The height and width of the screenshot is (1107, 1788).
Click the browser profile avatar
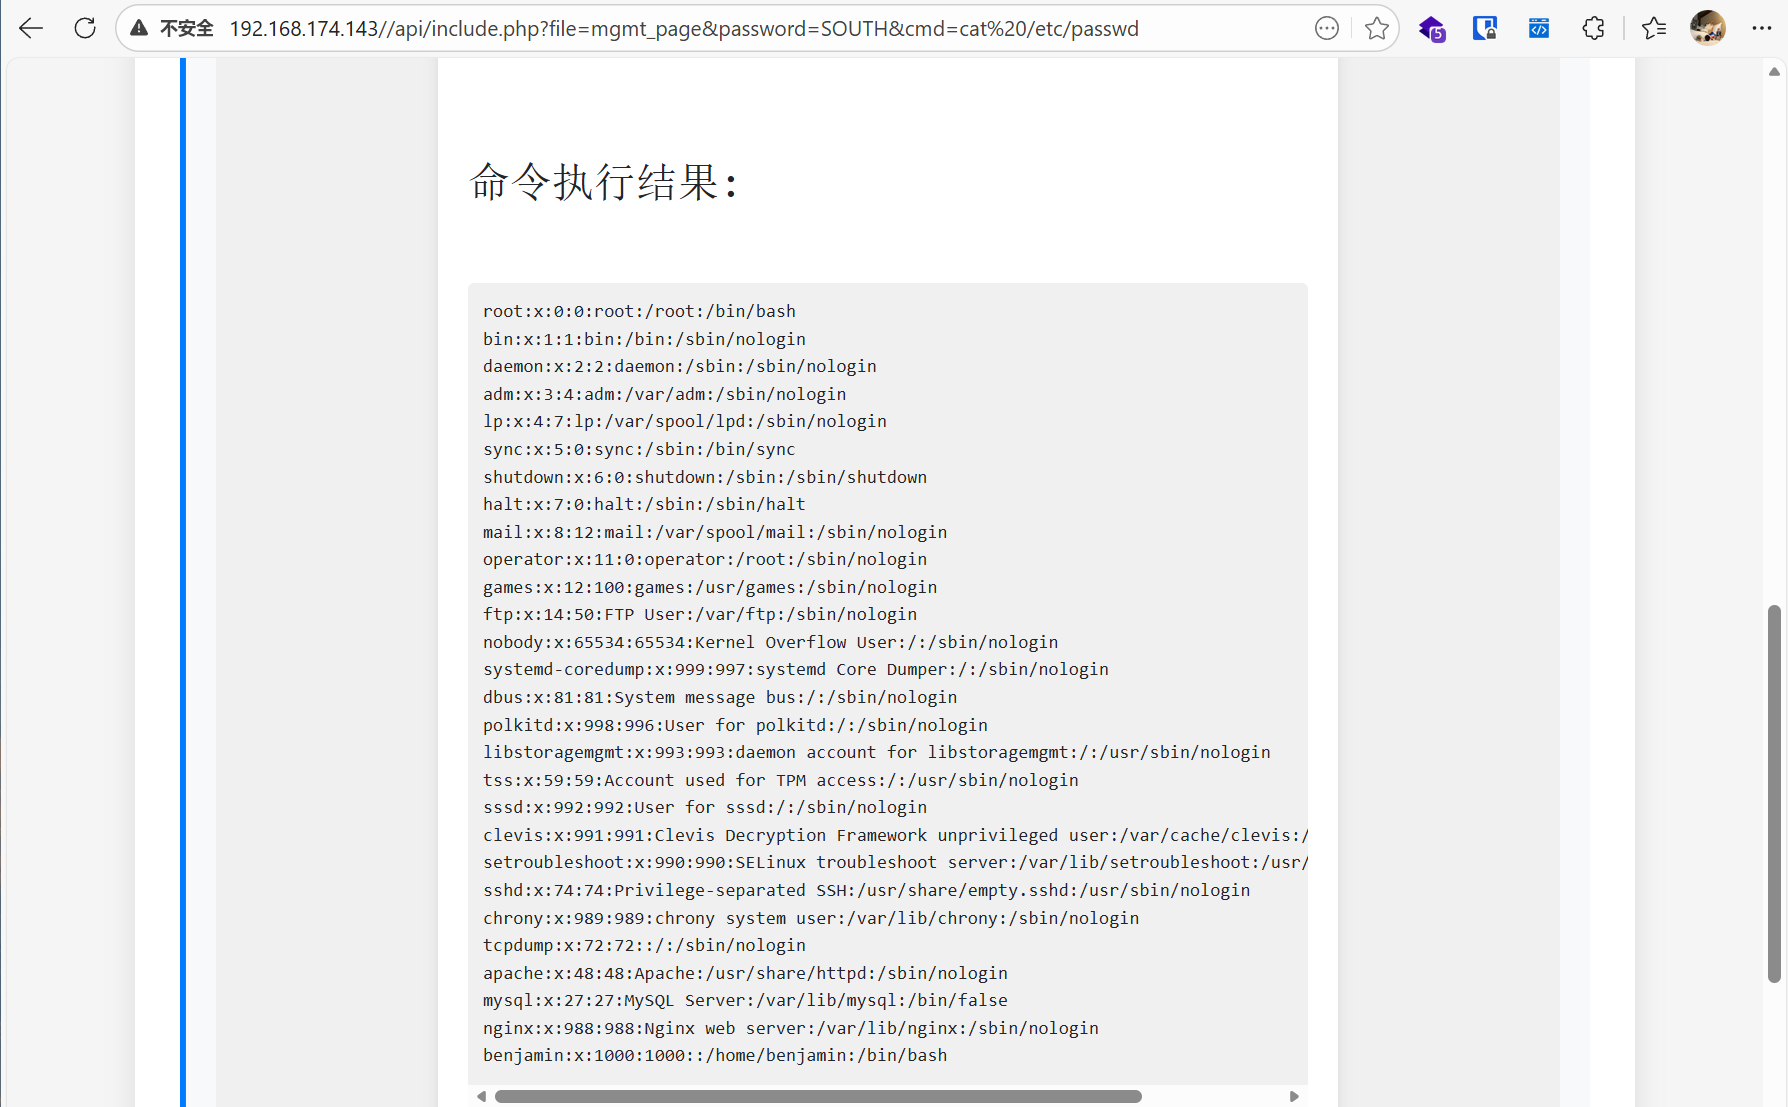[1708, 28]
